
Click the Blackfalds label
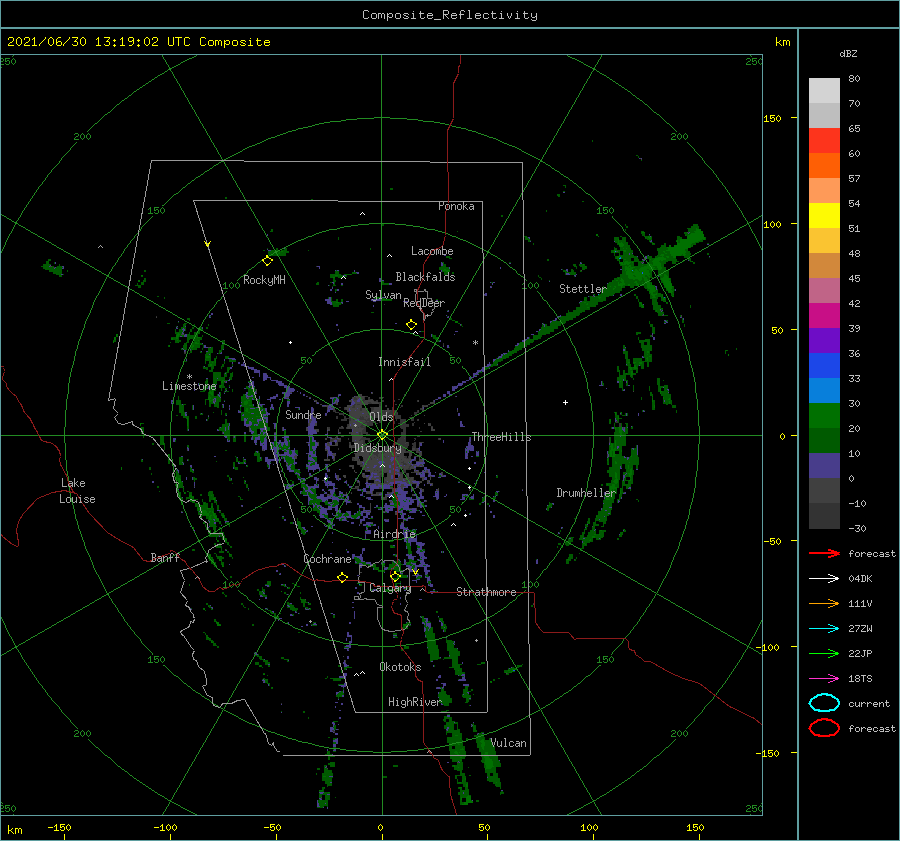(x=425, y=277)
